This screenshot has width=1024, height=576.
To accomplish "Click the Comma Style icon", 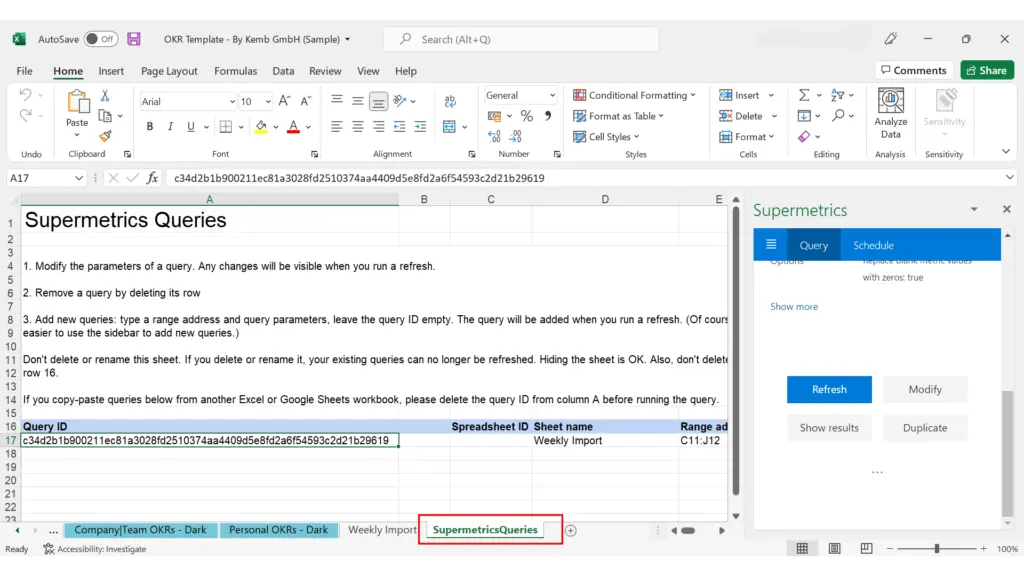I will pos(547,116).
